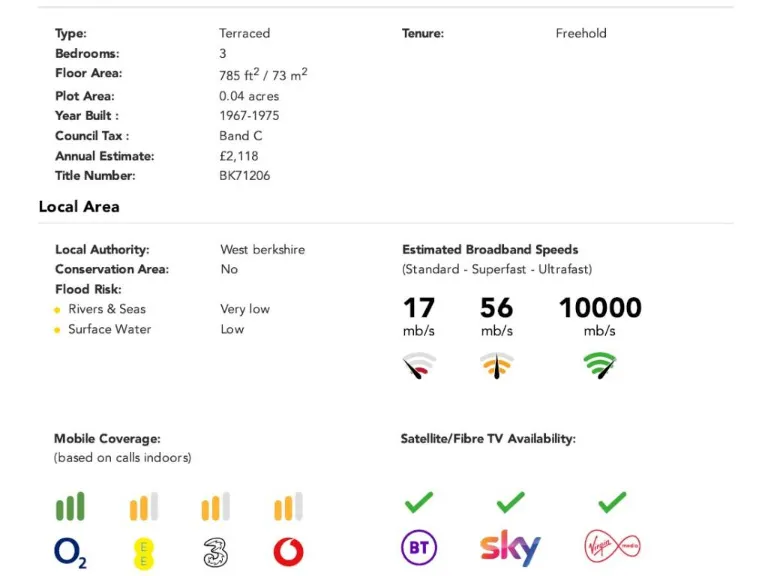Screen dimensions: 768x576
Task: Click the green checkmark above BT
Action: tap(419, 502)
